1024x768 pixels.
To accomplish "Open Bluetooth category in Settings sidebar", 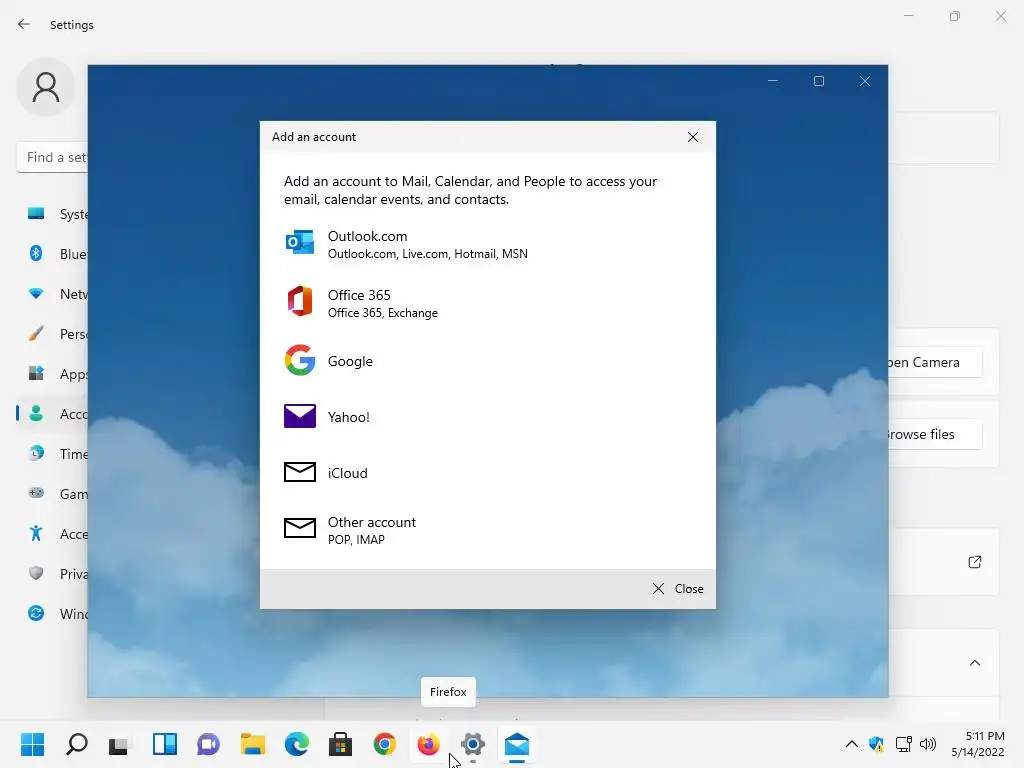I will [x=52, y=254].
